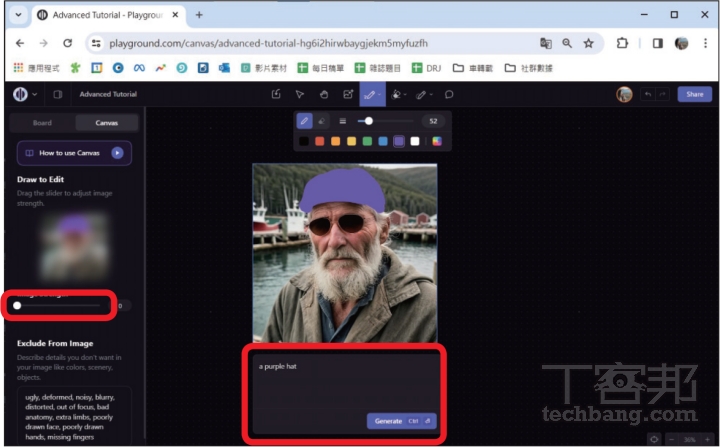Expand the object eraser tool dropdown arrow

pos(405,95)
